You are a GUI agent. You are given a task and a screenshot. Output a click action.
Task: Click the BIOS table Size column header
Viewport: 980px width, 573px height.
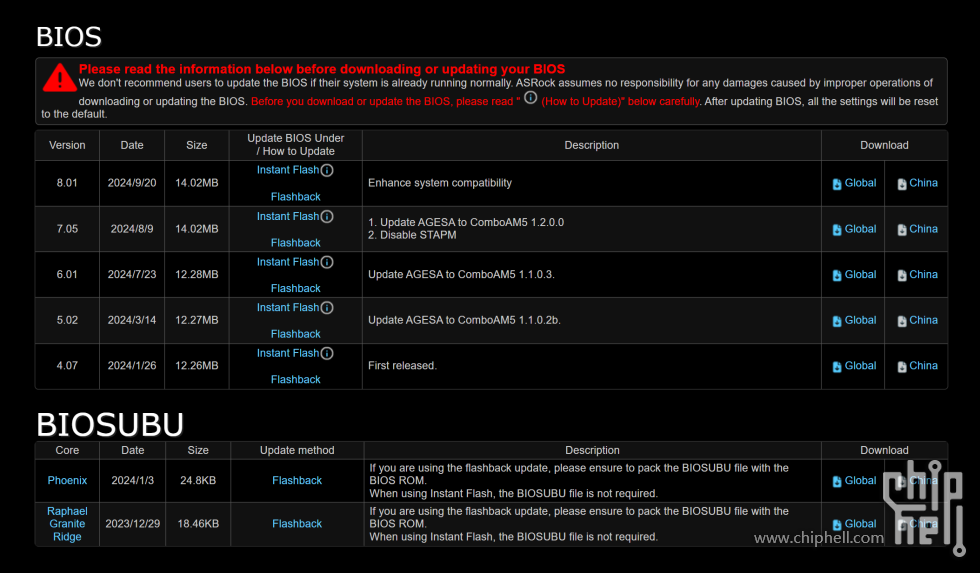click(x=196, y=145)
